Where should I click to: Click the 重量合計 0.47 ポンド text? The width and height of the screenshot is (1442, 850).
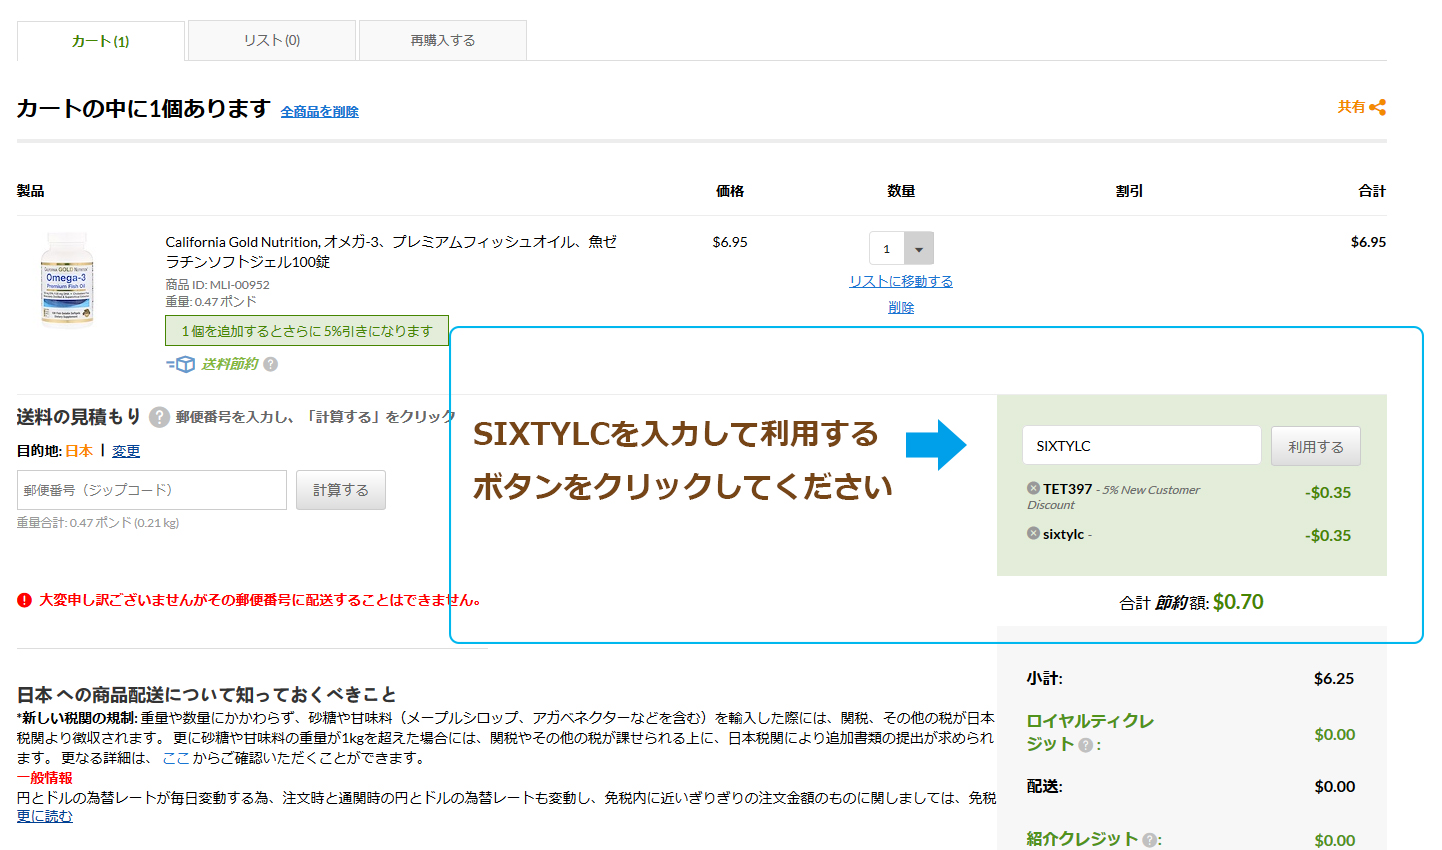[x=98, y=523]
